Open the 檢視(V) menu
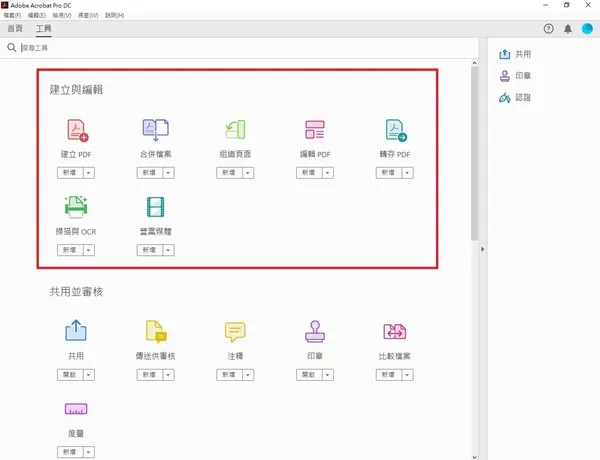Viewport: 600px width, 460px height. tap(62, 15)
